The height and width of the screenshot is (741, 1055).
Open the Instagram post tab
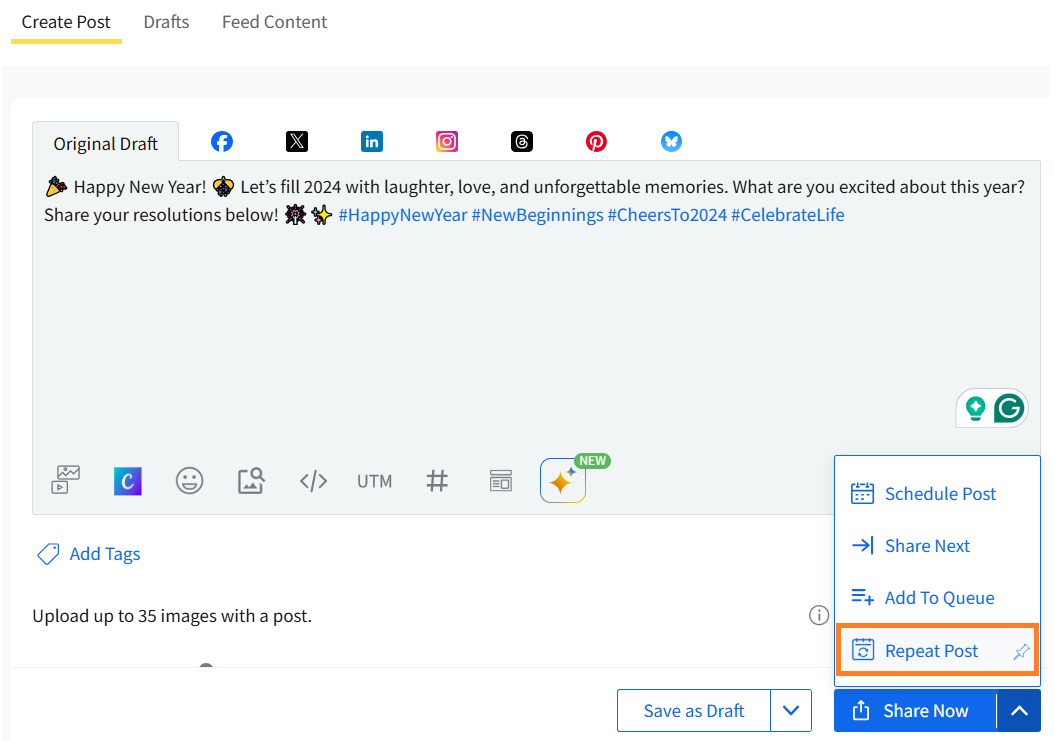pos(447,142)
